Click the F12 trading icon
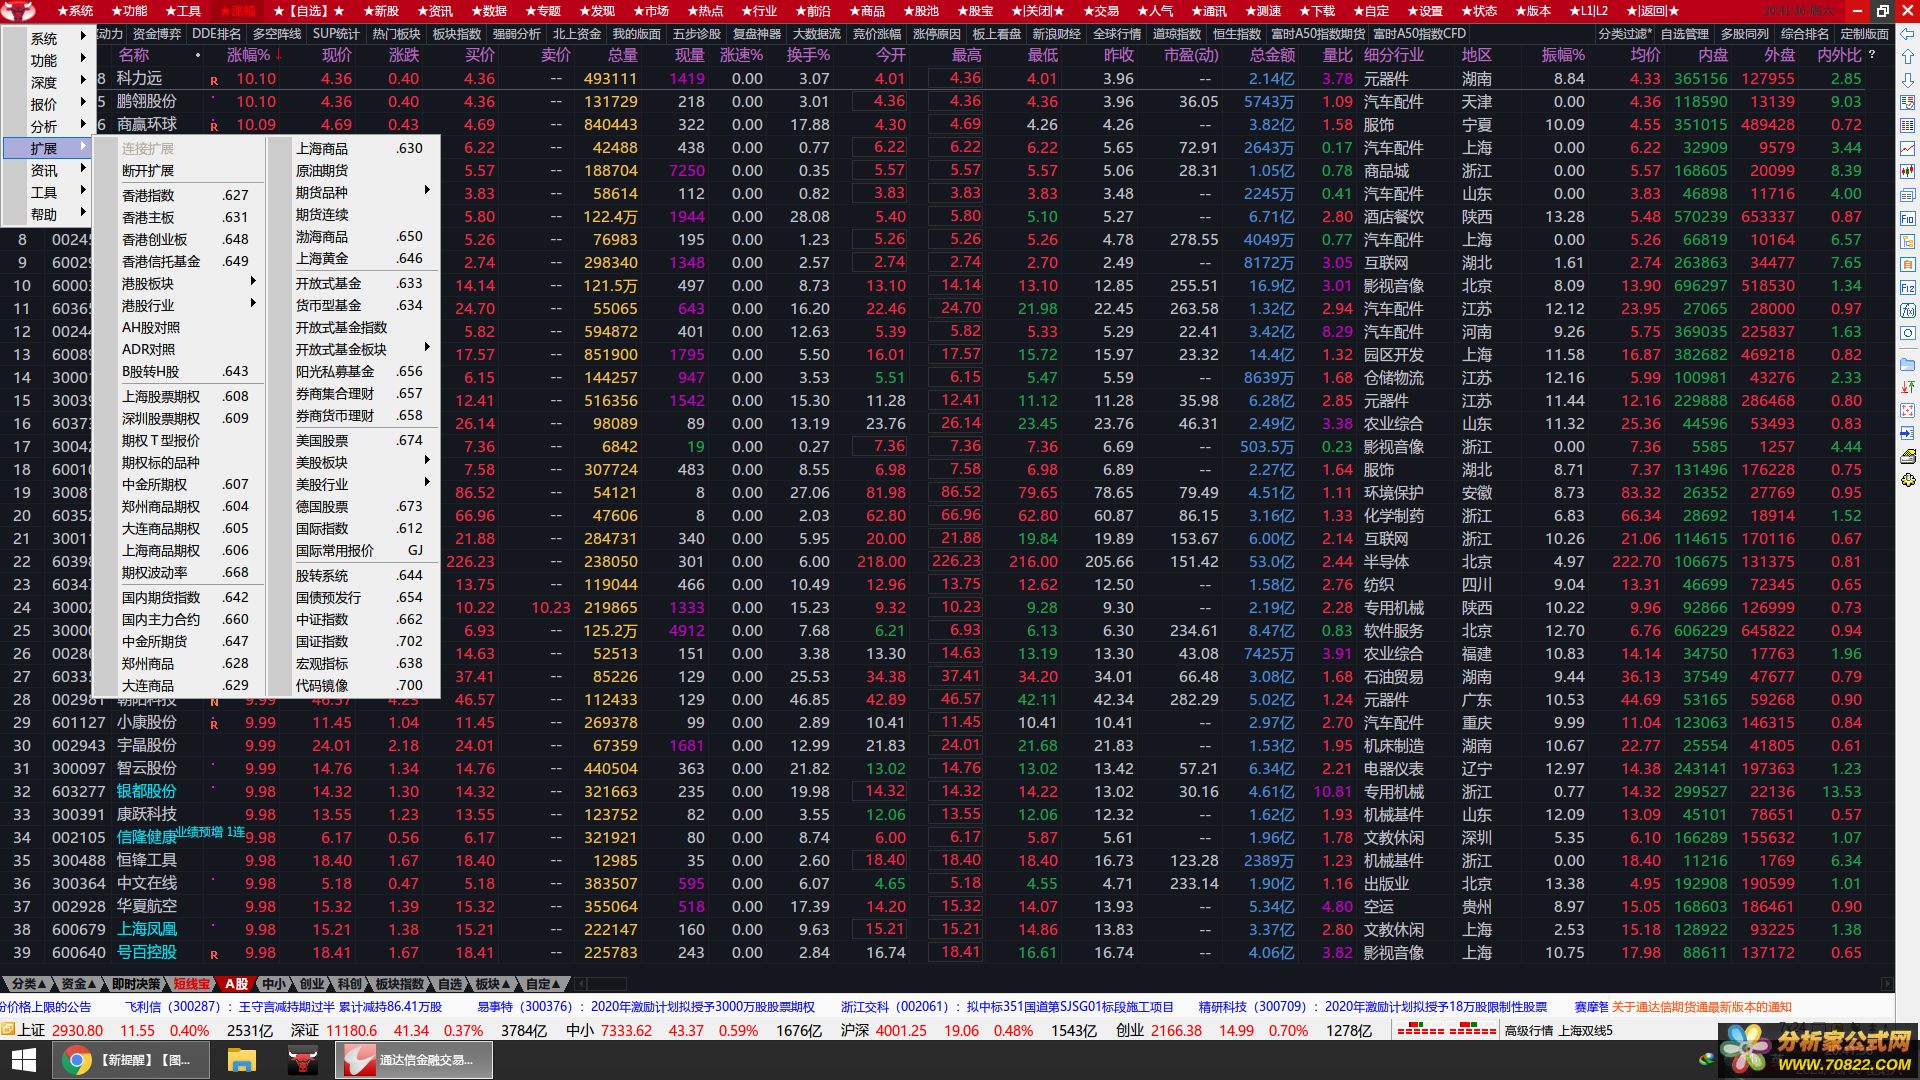 [1908, 287]
